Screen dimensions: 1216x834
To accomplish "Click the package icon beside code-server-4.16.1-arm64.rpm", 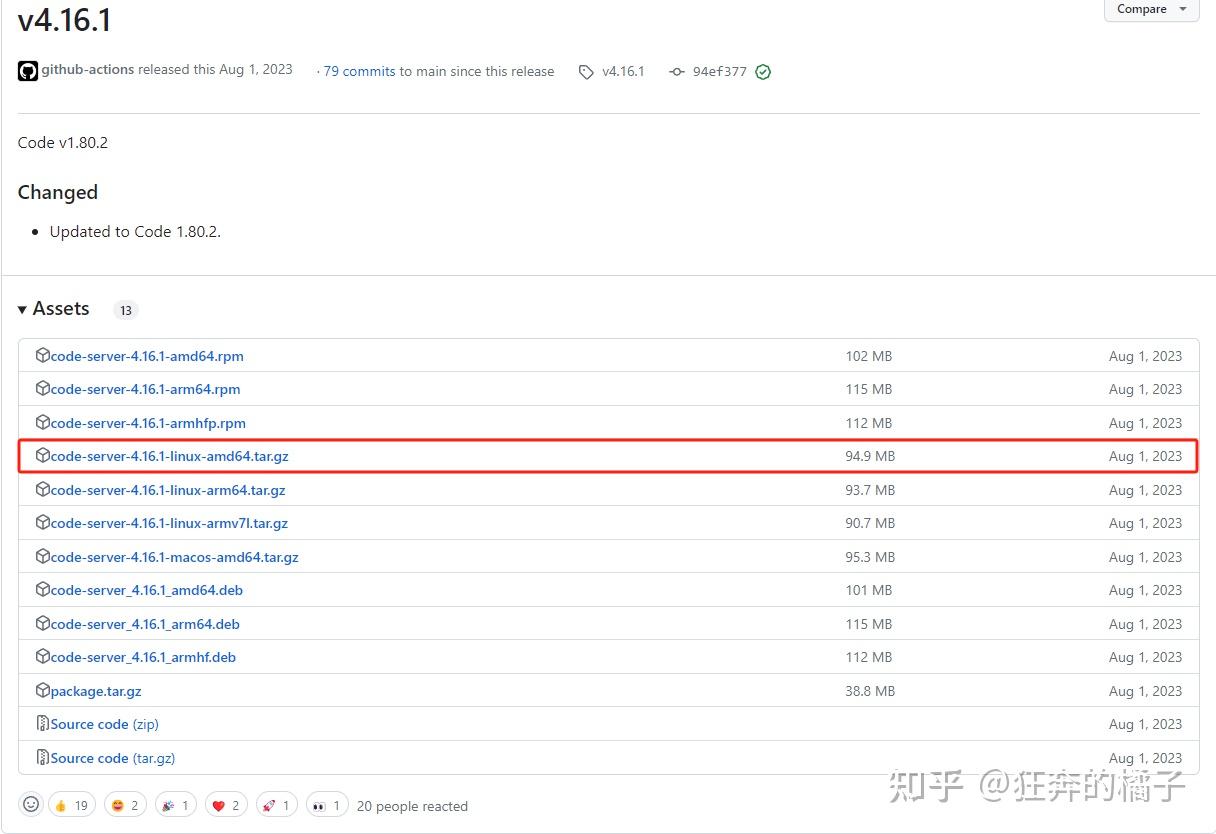I will (x=42, y=389).
